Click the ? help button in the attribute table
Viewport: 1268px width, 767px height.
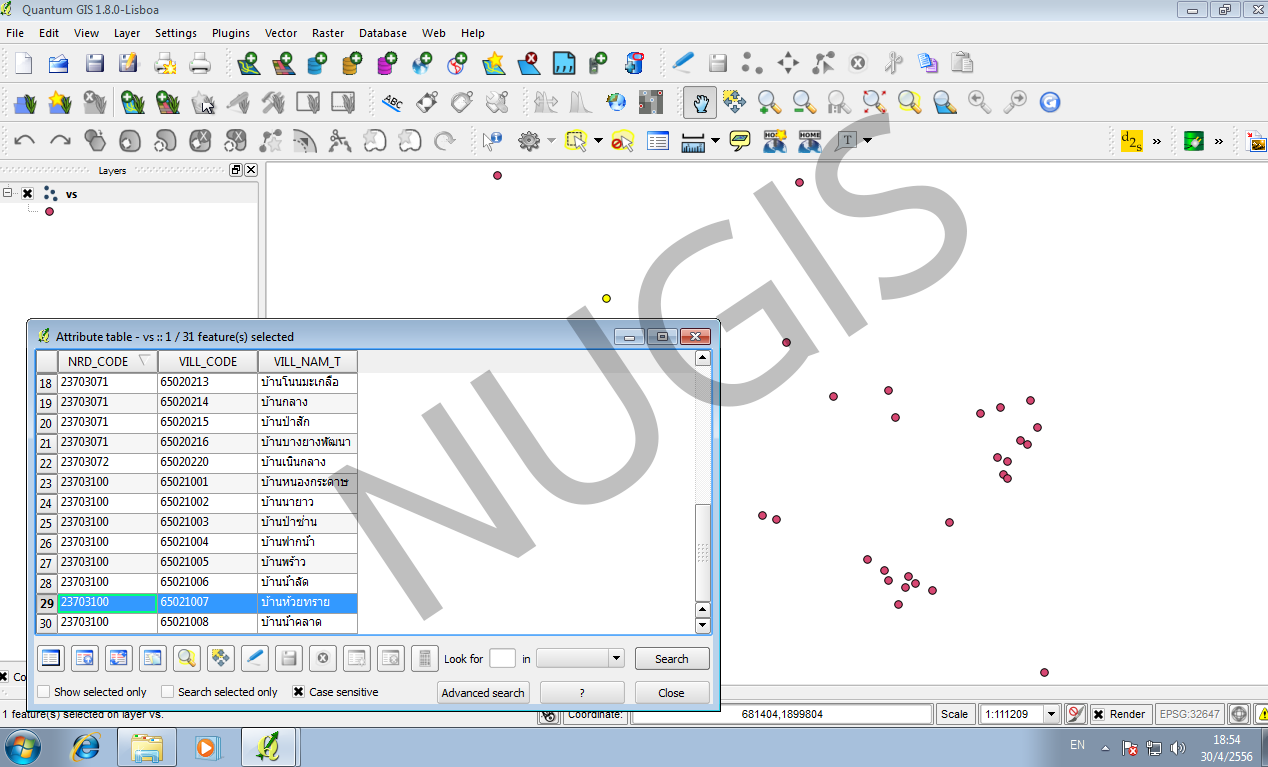point(582,693)
